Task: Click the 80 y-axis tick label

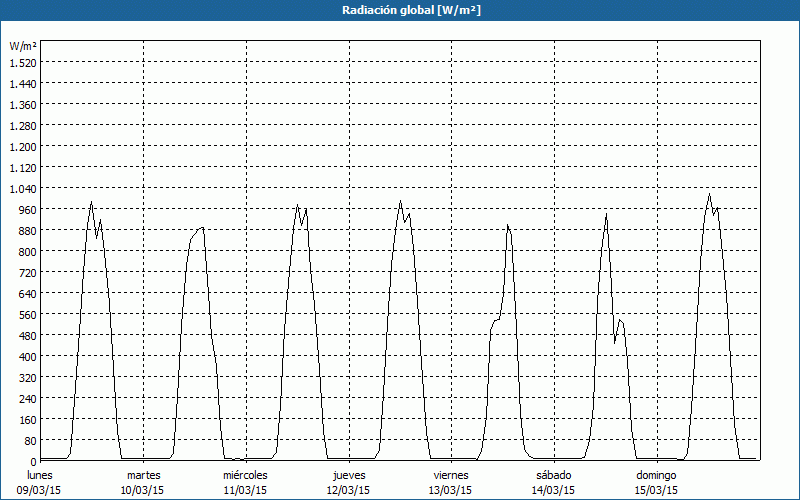Action: point(26,440)
